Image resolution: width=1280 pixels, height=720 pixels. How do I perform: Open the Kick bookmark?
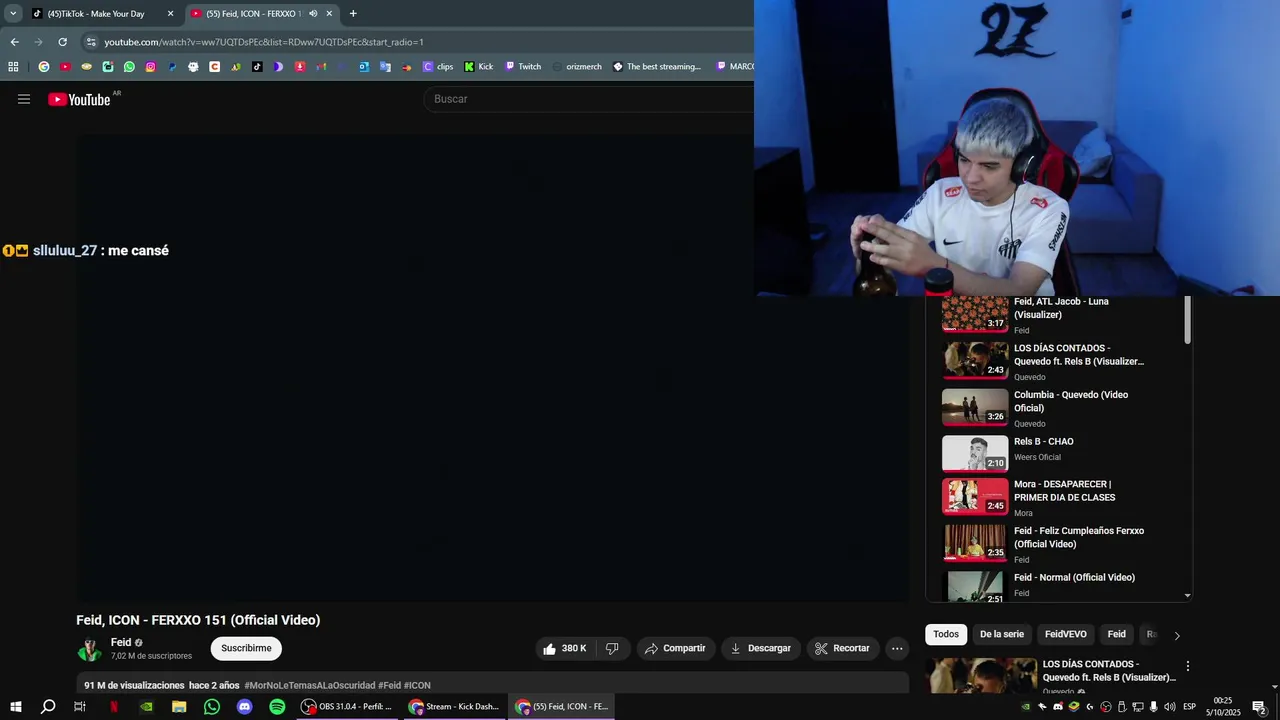(x=478, y=67)
